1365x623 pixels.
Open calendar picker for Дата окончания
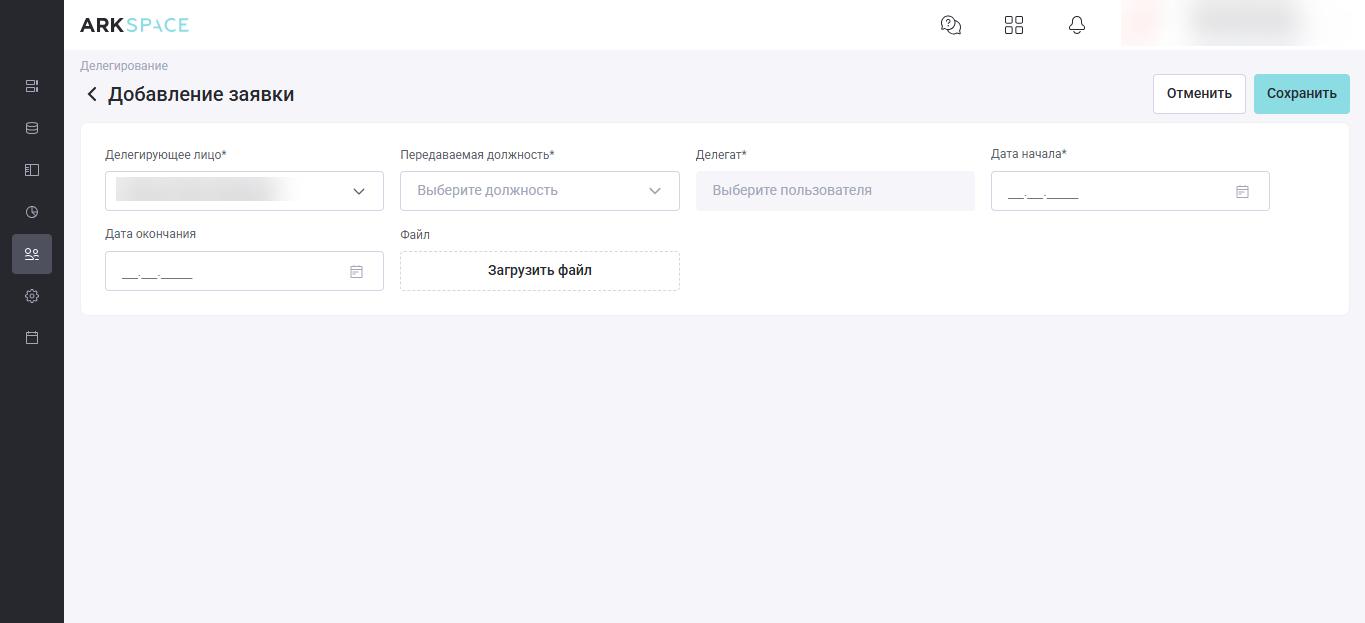click(x=356, y=271)
